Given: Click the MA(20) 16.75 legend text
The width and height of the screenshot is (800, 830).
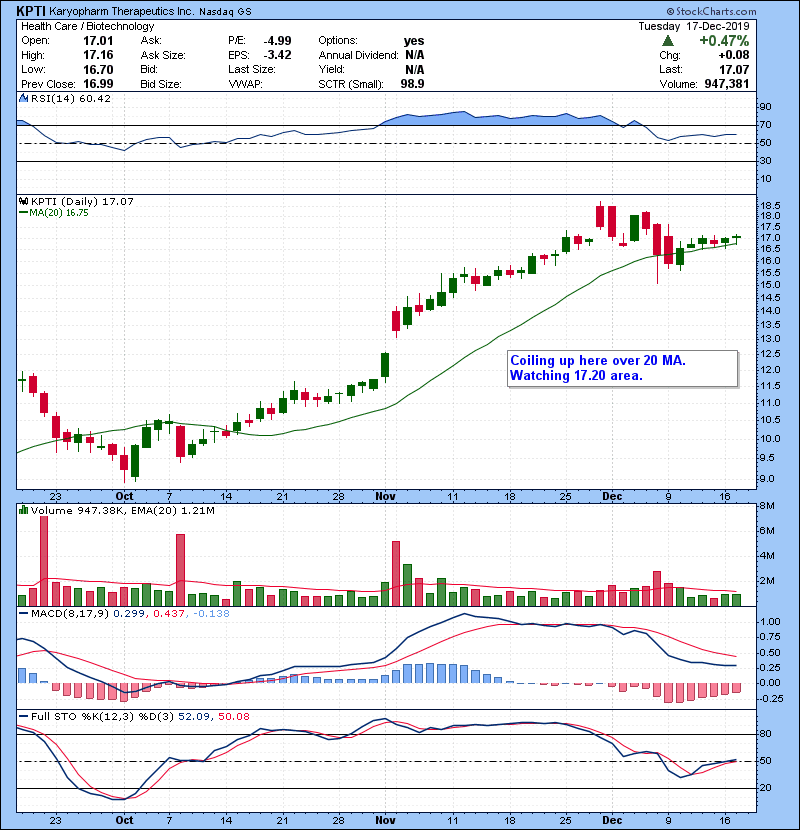Looking at the screenshot, I should (x=59, y=213).
